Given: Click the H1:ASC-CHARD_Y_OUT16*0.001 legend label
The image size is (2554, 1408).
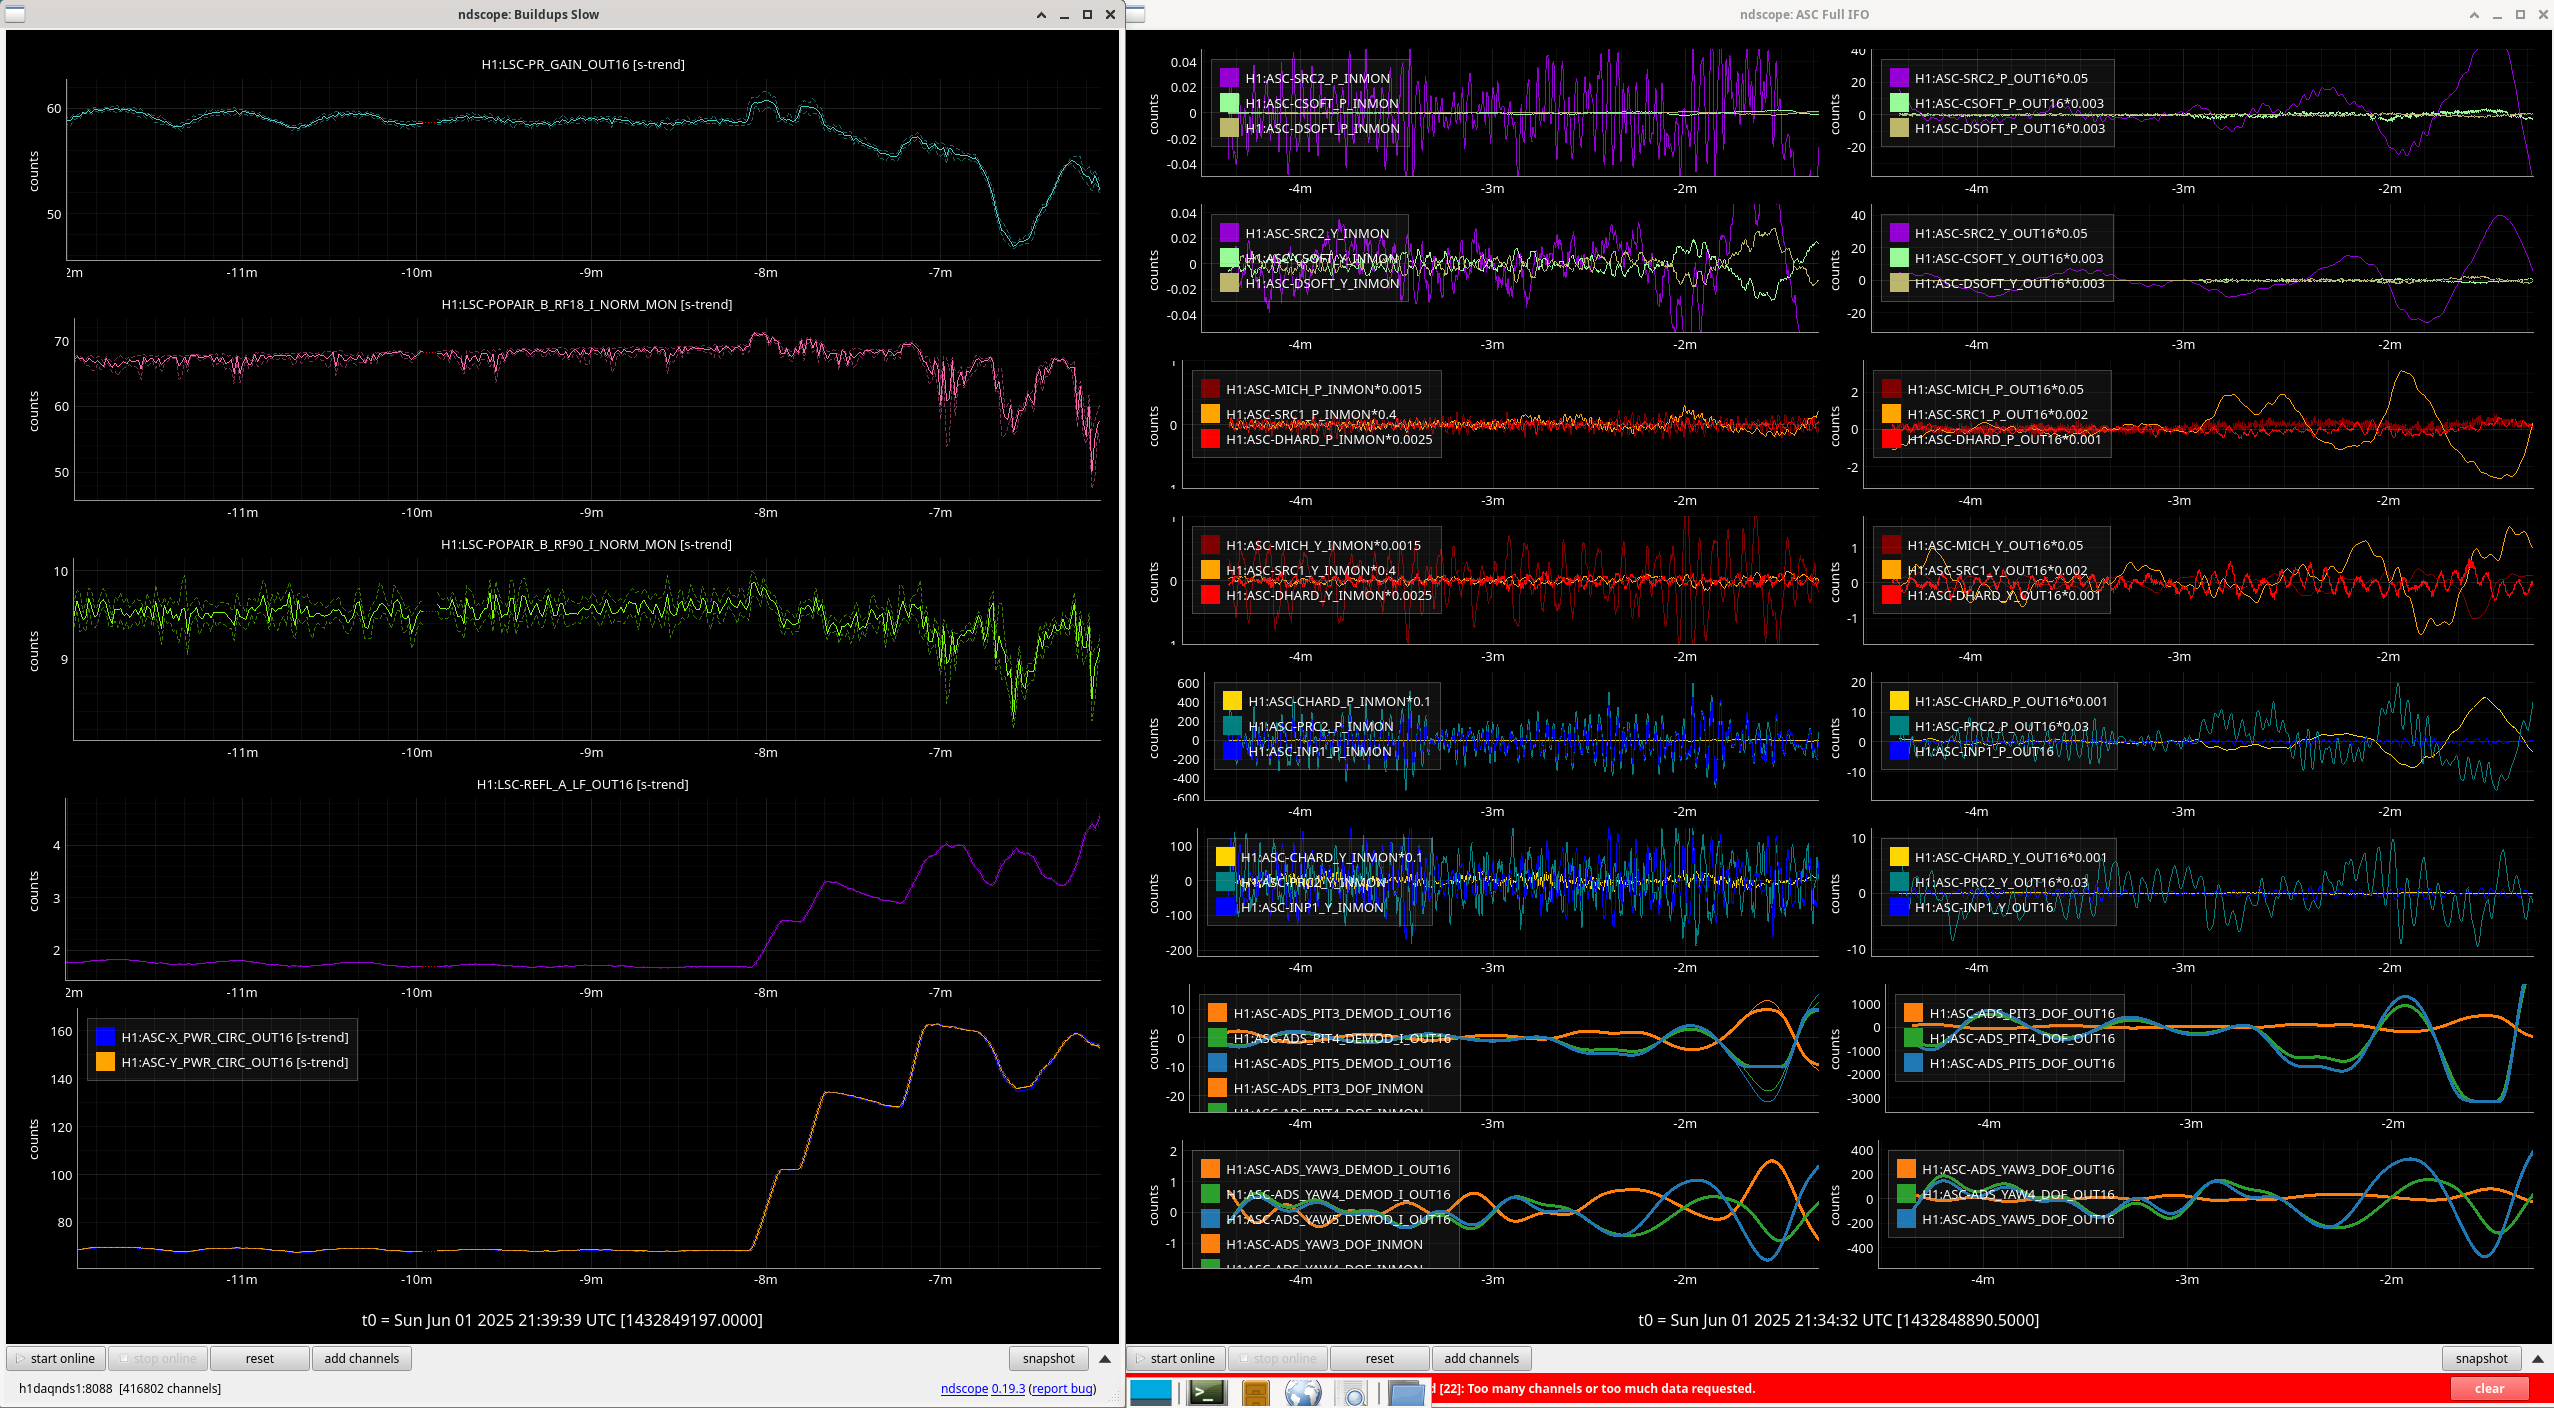Looking at the screenshot, I should (x=2011, y=857).
